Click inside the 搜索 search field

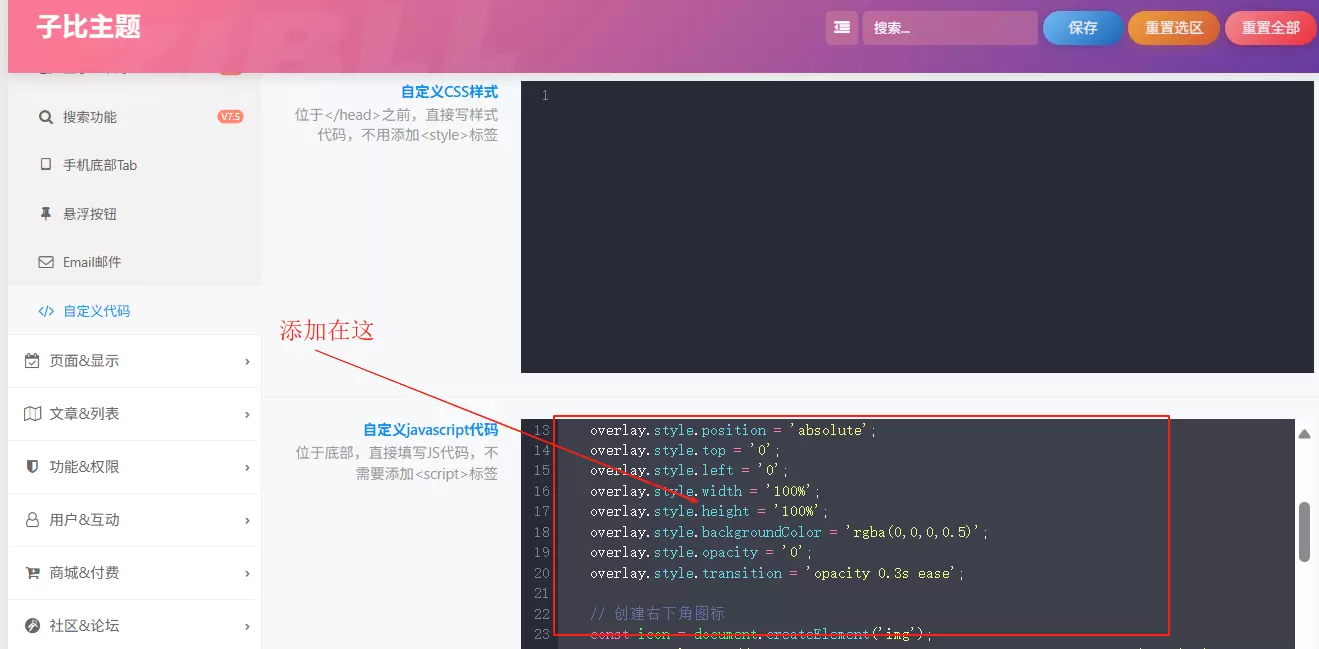click(x=950, y=28)
